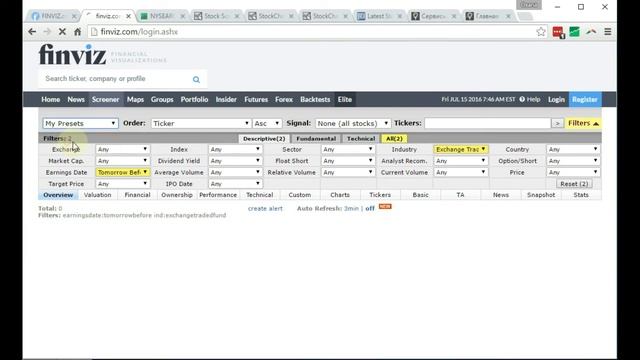Click the browser home icon

(77, 31)
